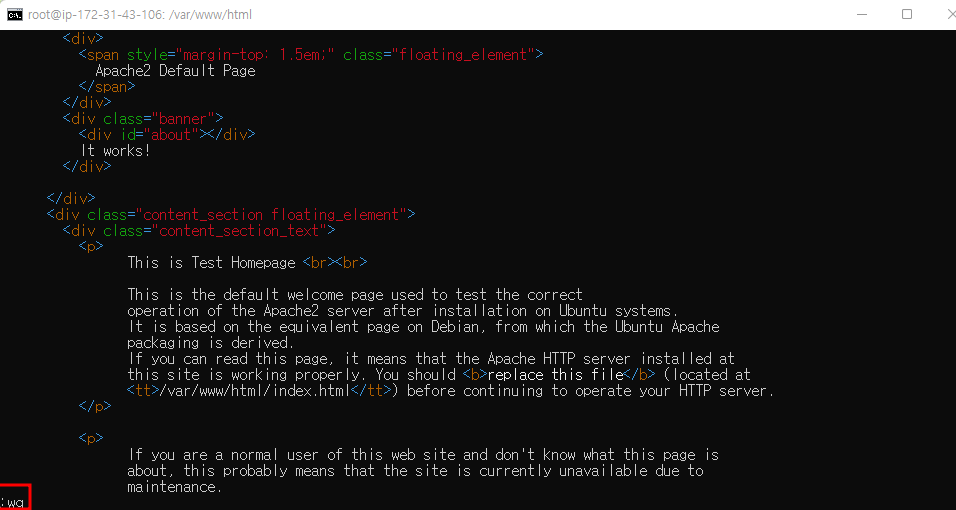
Task: Click the terminal window icon in title bar
Action: [15, 14]
